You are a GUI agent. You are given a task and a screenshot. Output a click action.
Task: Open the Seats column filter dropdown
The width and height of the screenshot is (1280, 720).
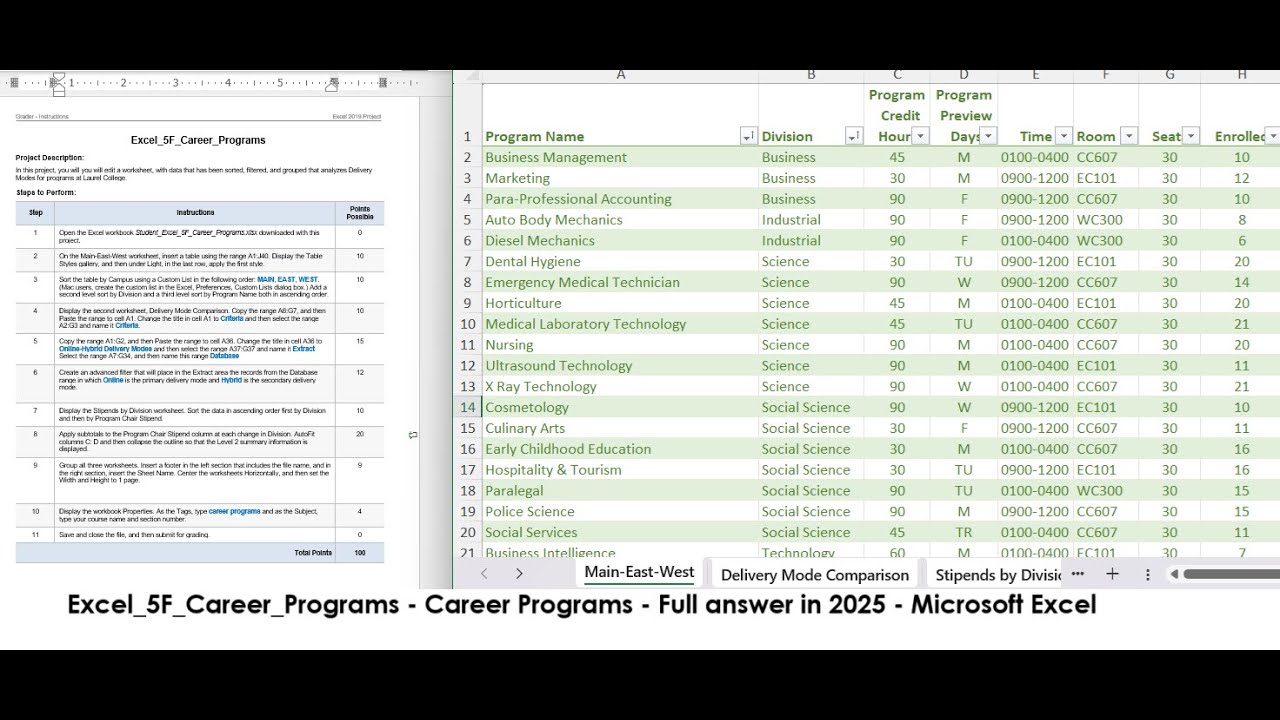(1191, 136)
